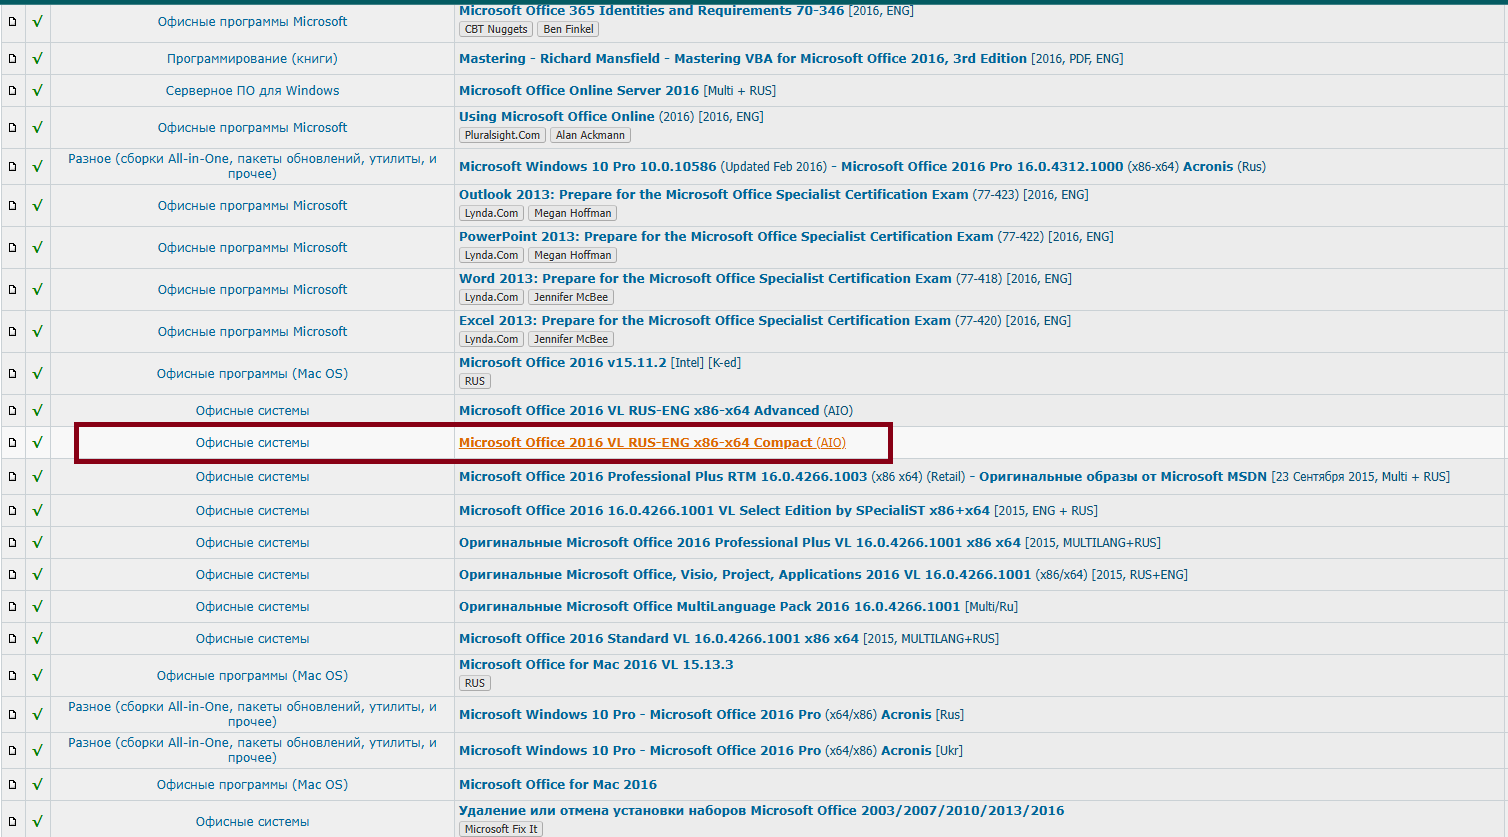Click Jennifer McBee tag under Word 2013

(x=570, y=297)
